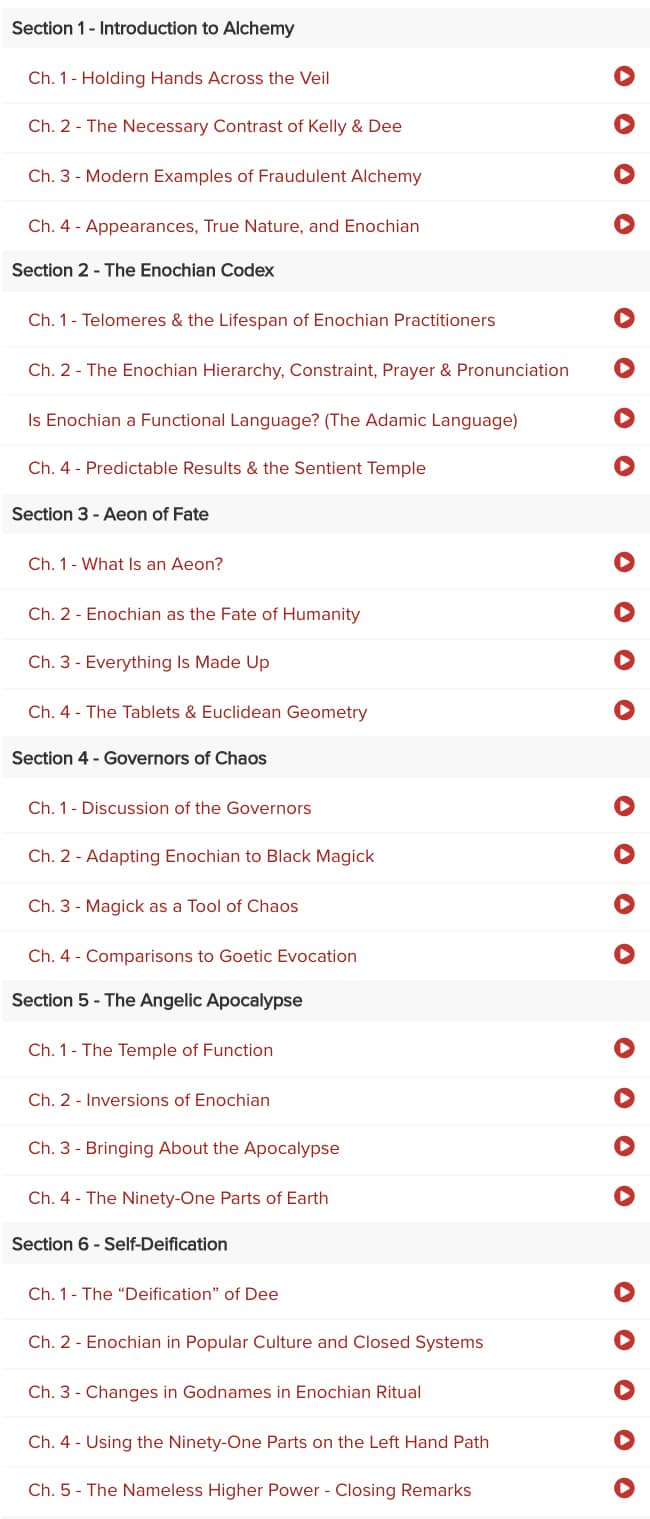This screenshot has width=650, height=1519.
Task: Play Ch. 1 Holding Hands Across the Veil
Action: 624,76
